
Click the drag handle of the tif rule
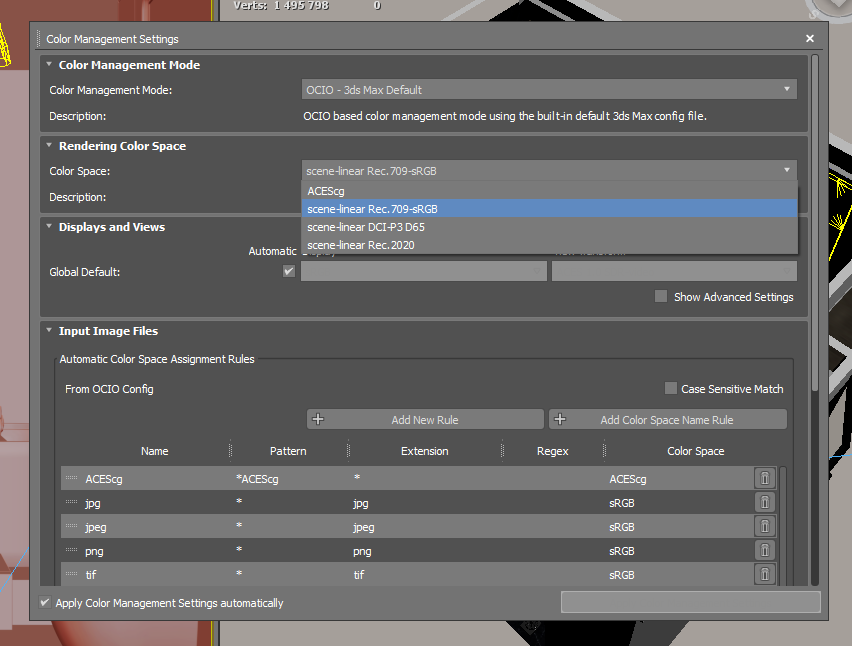(x=71, y=574)
